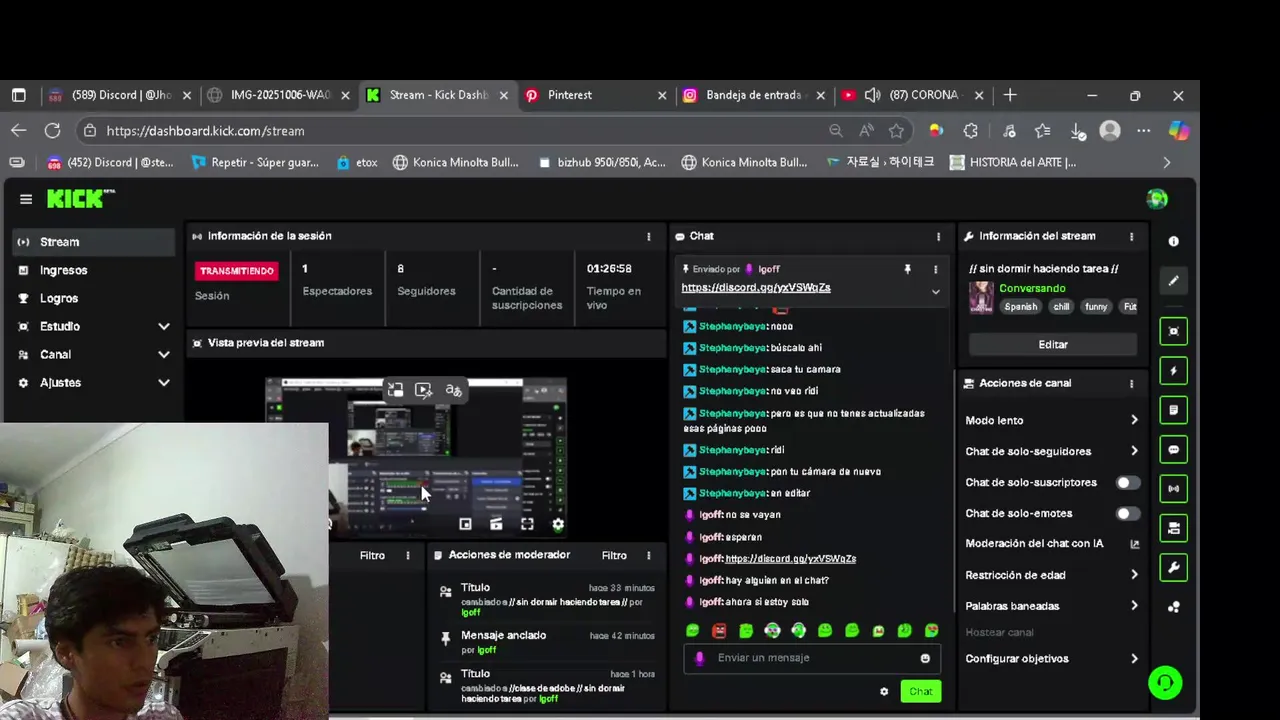Click the fullscreen icon in stream preview
Viewport: 1280px width, 720px height.
(527, 524)
